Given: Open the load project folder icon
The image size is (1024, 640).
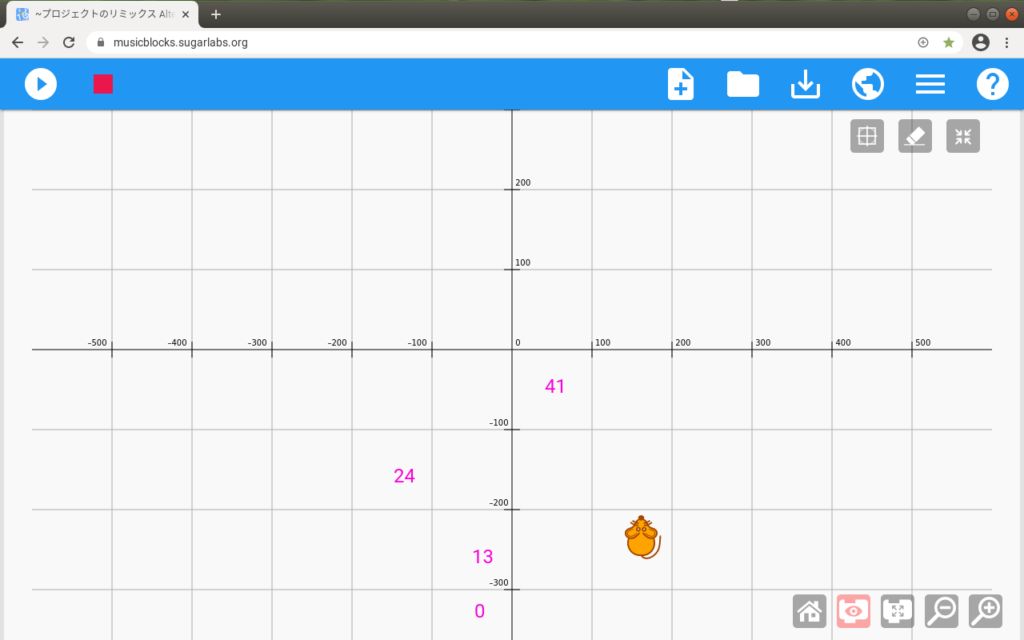Looking at the screenshot, I should pyautogui.click(x=743, y=84).
